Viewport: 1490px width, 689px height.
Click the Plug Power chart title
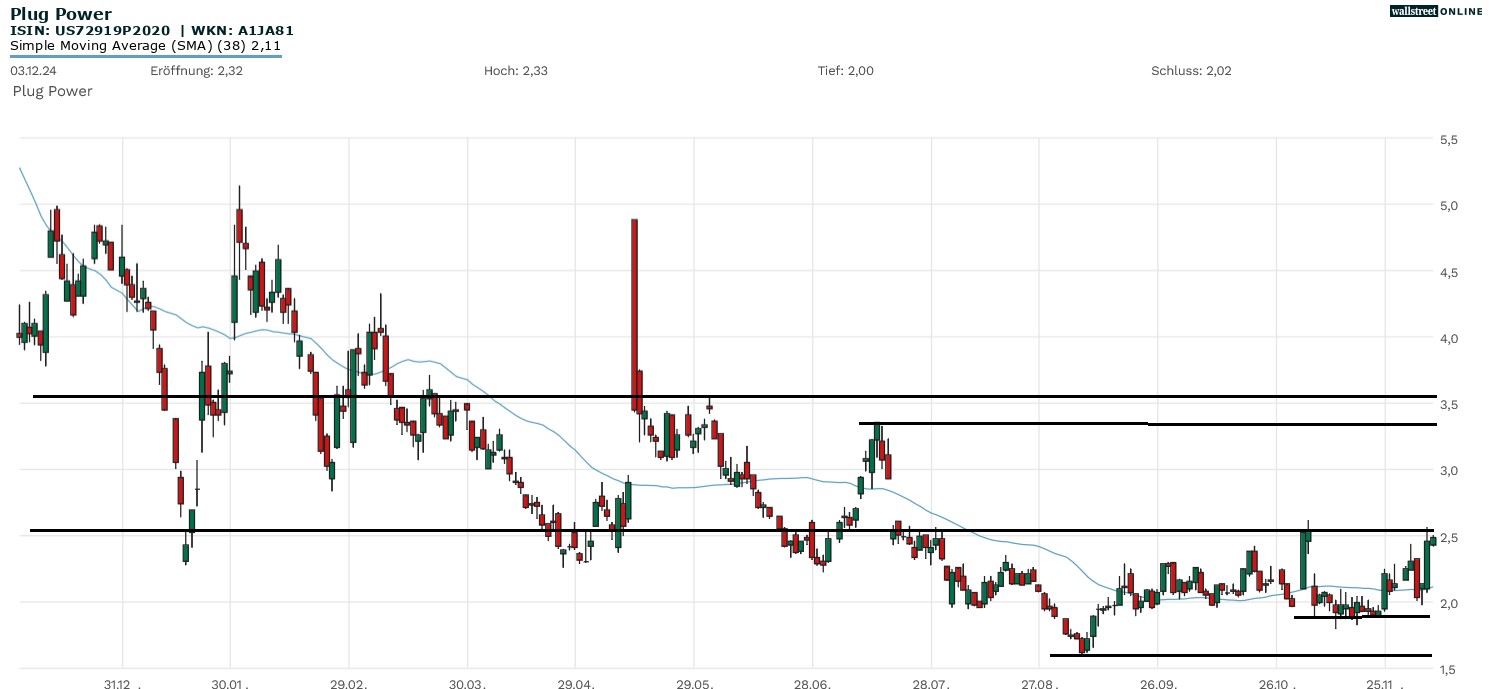pyautogui.click(x=61, y=14)
